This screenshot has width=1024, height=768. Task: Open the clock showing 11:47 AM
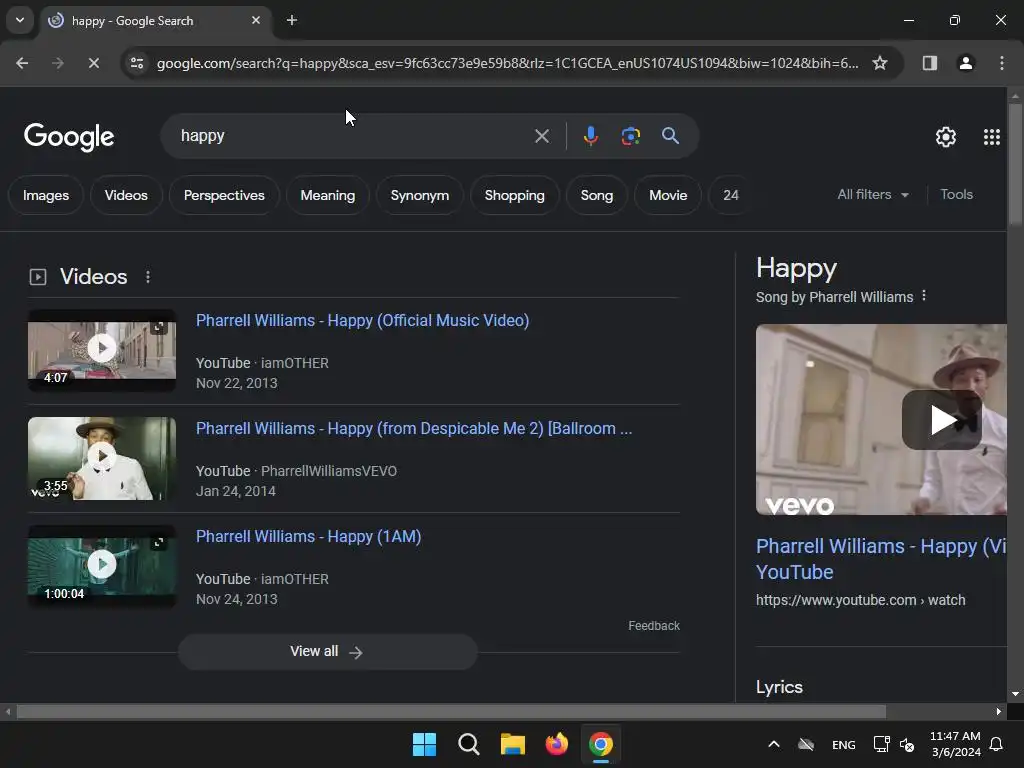coord(955,744)
